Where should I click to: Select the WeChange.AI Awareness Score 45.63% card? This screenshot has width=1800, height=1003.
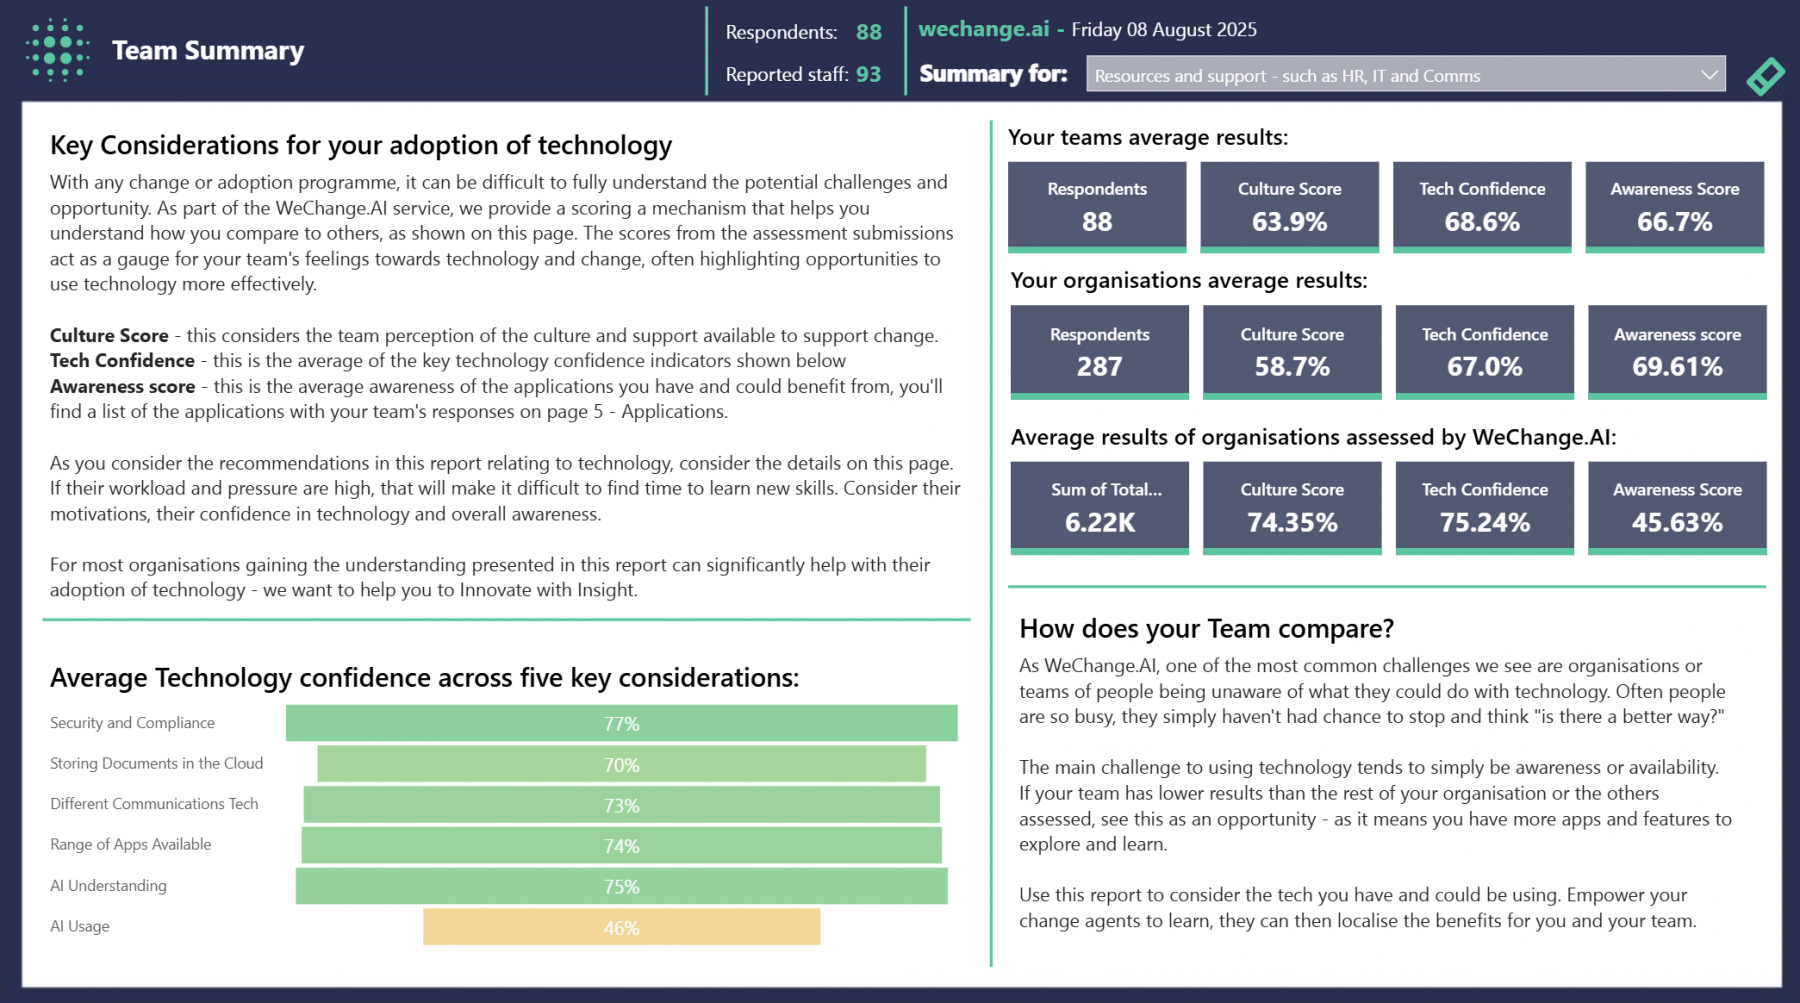(1677, 507)
